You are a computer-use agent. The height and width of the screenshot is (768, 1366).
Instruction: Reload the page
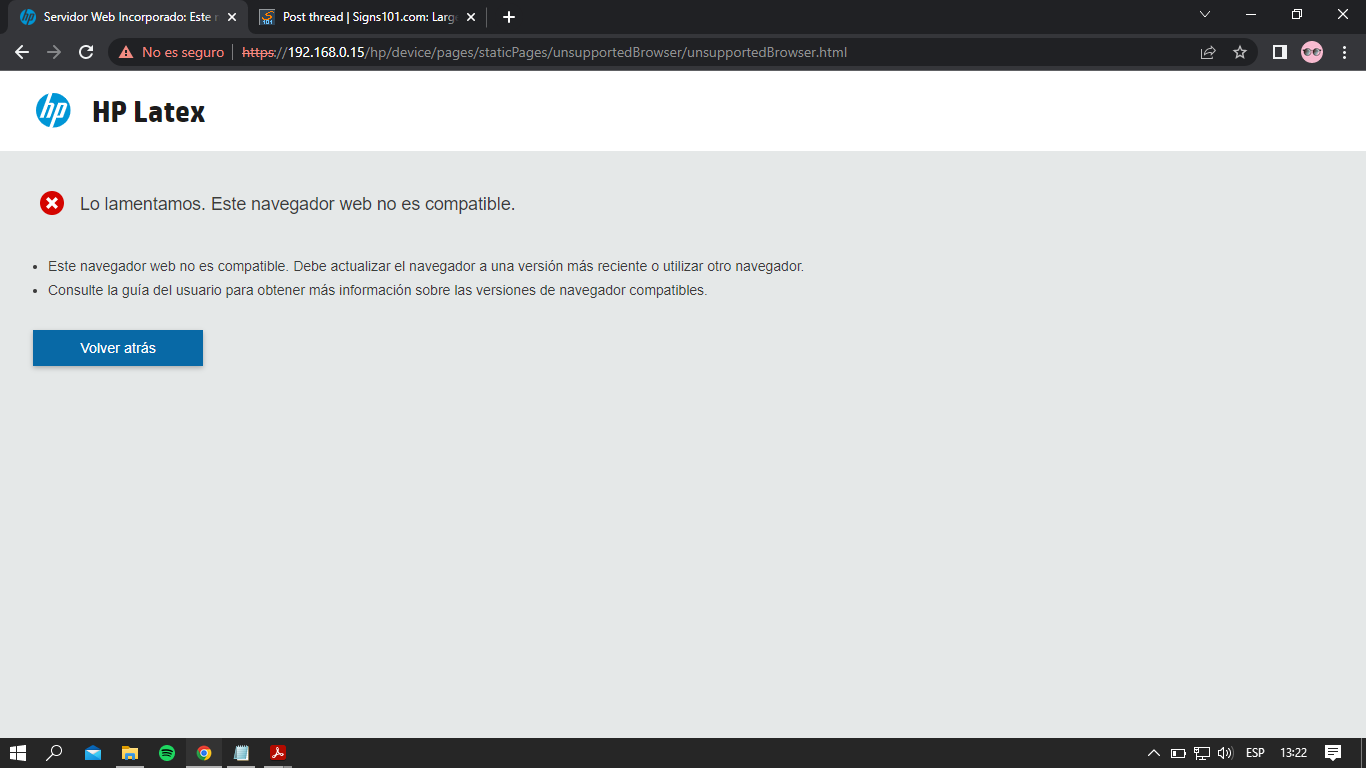86,52
